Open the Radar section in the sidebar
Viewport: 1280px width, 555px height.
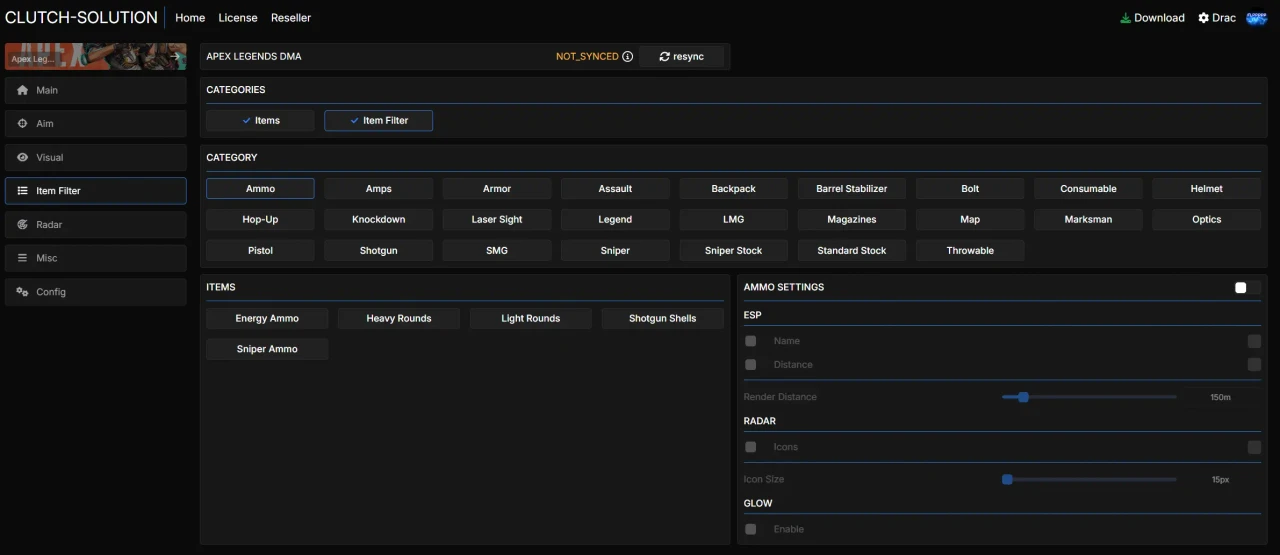[95, 225]
